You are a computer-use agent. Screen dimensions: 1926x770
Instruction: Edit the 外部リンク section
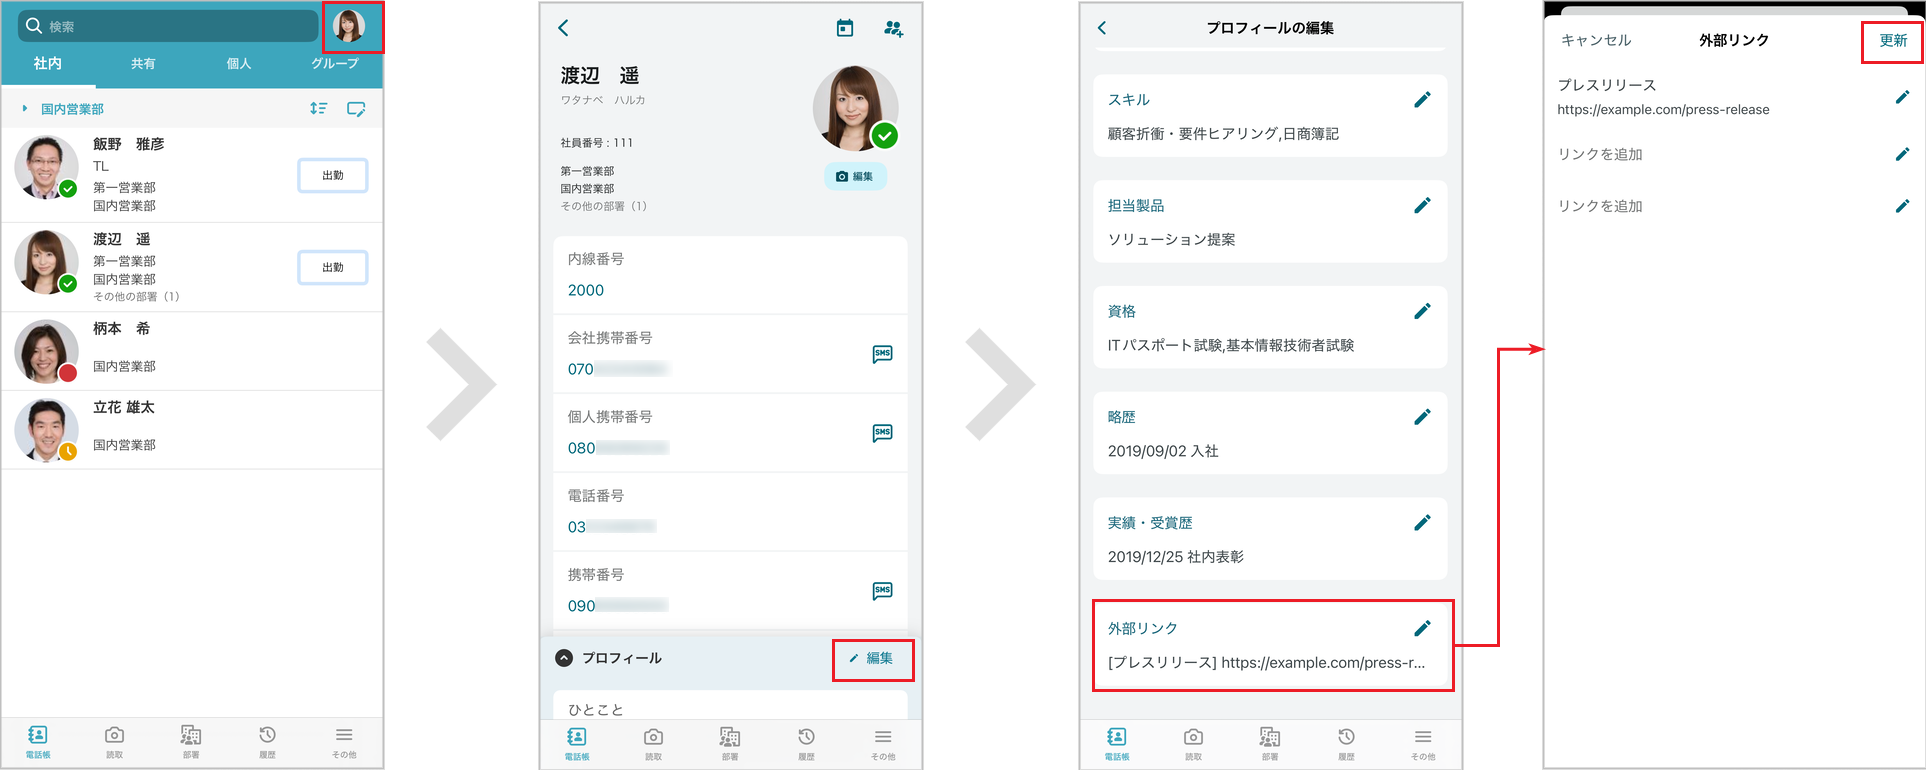pyautogui.click(x=1422, y=628)
